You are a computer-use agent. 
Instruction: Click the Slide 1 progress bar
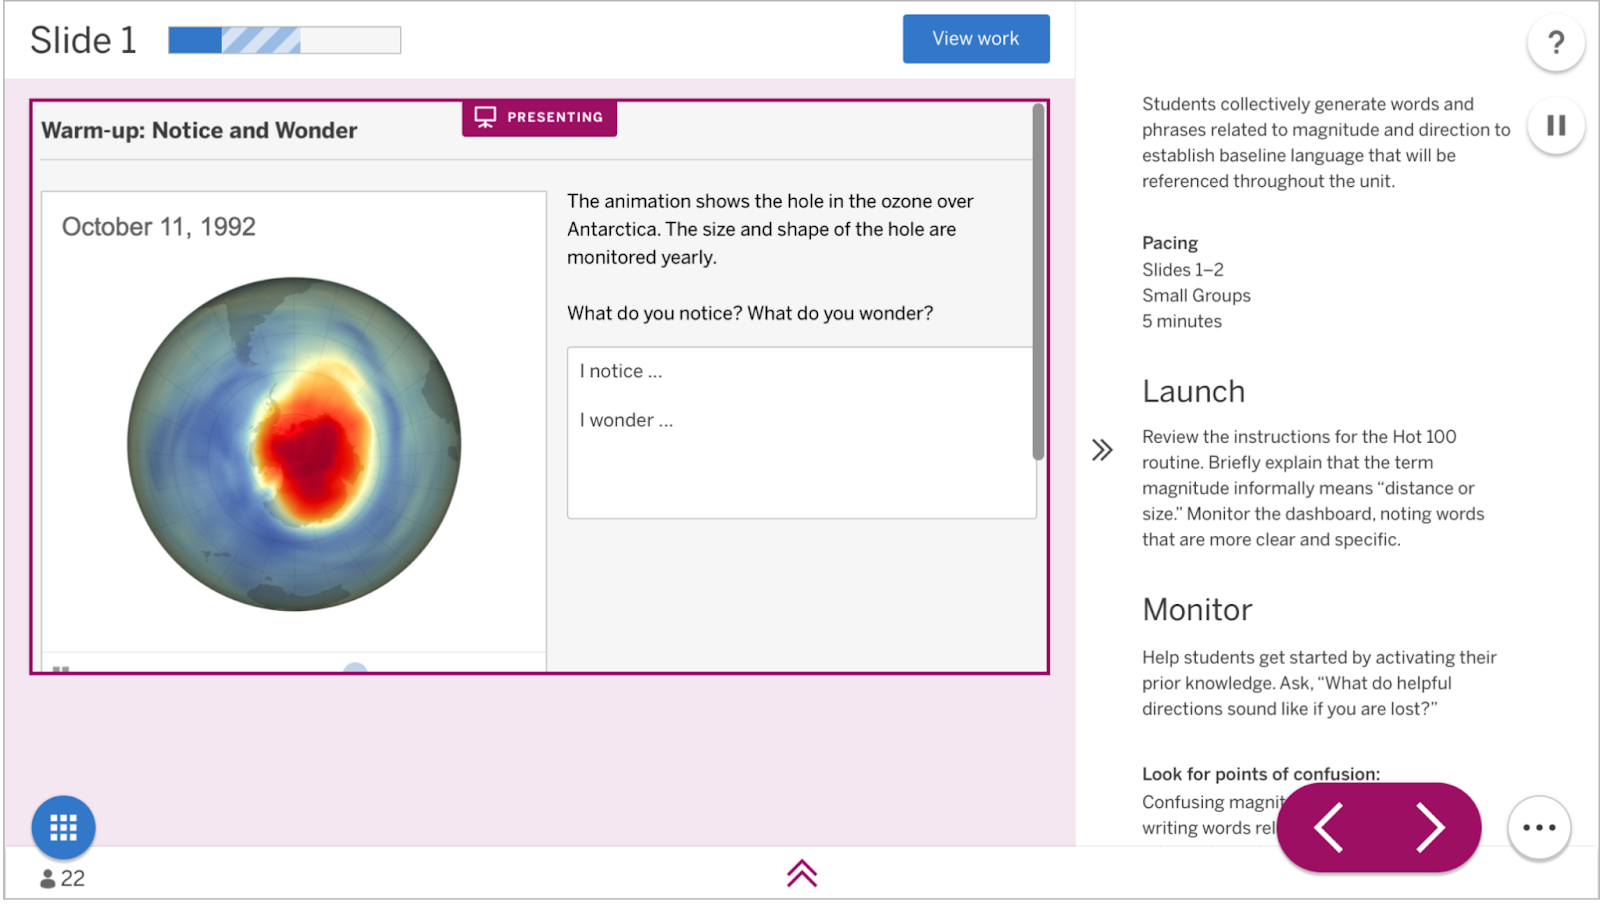point(284,40)
